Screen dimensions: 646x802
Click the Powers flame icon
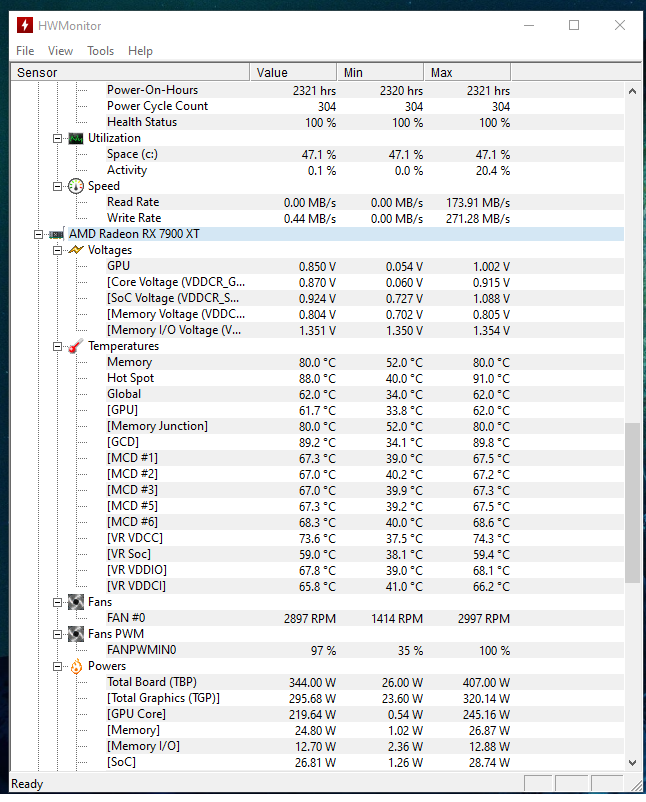[x=76, y=666]
